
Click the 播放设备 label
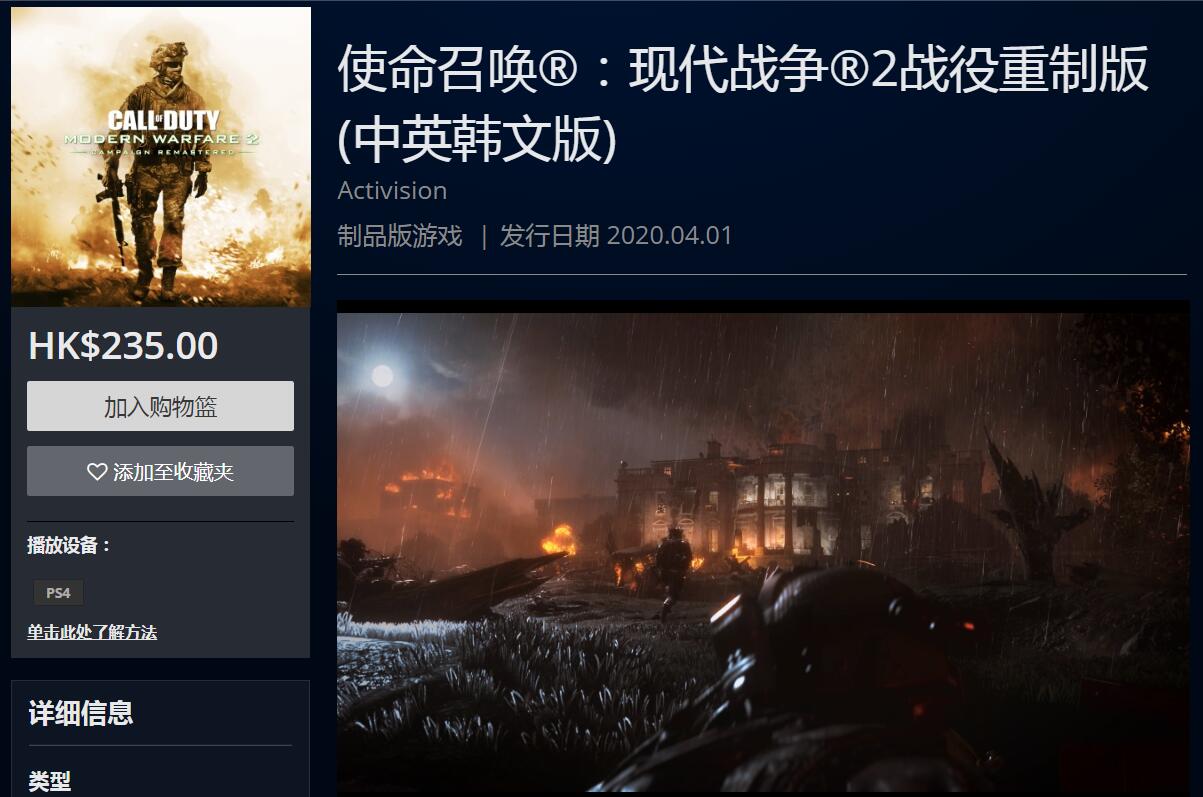coord(69,545)
